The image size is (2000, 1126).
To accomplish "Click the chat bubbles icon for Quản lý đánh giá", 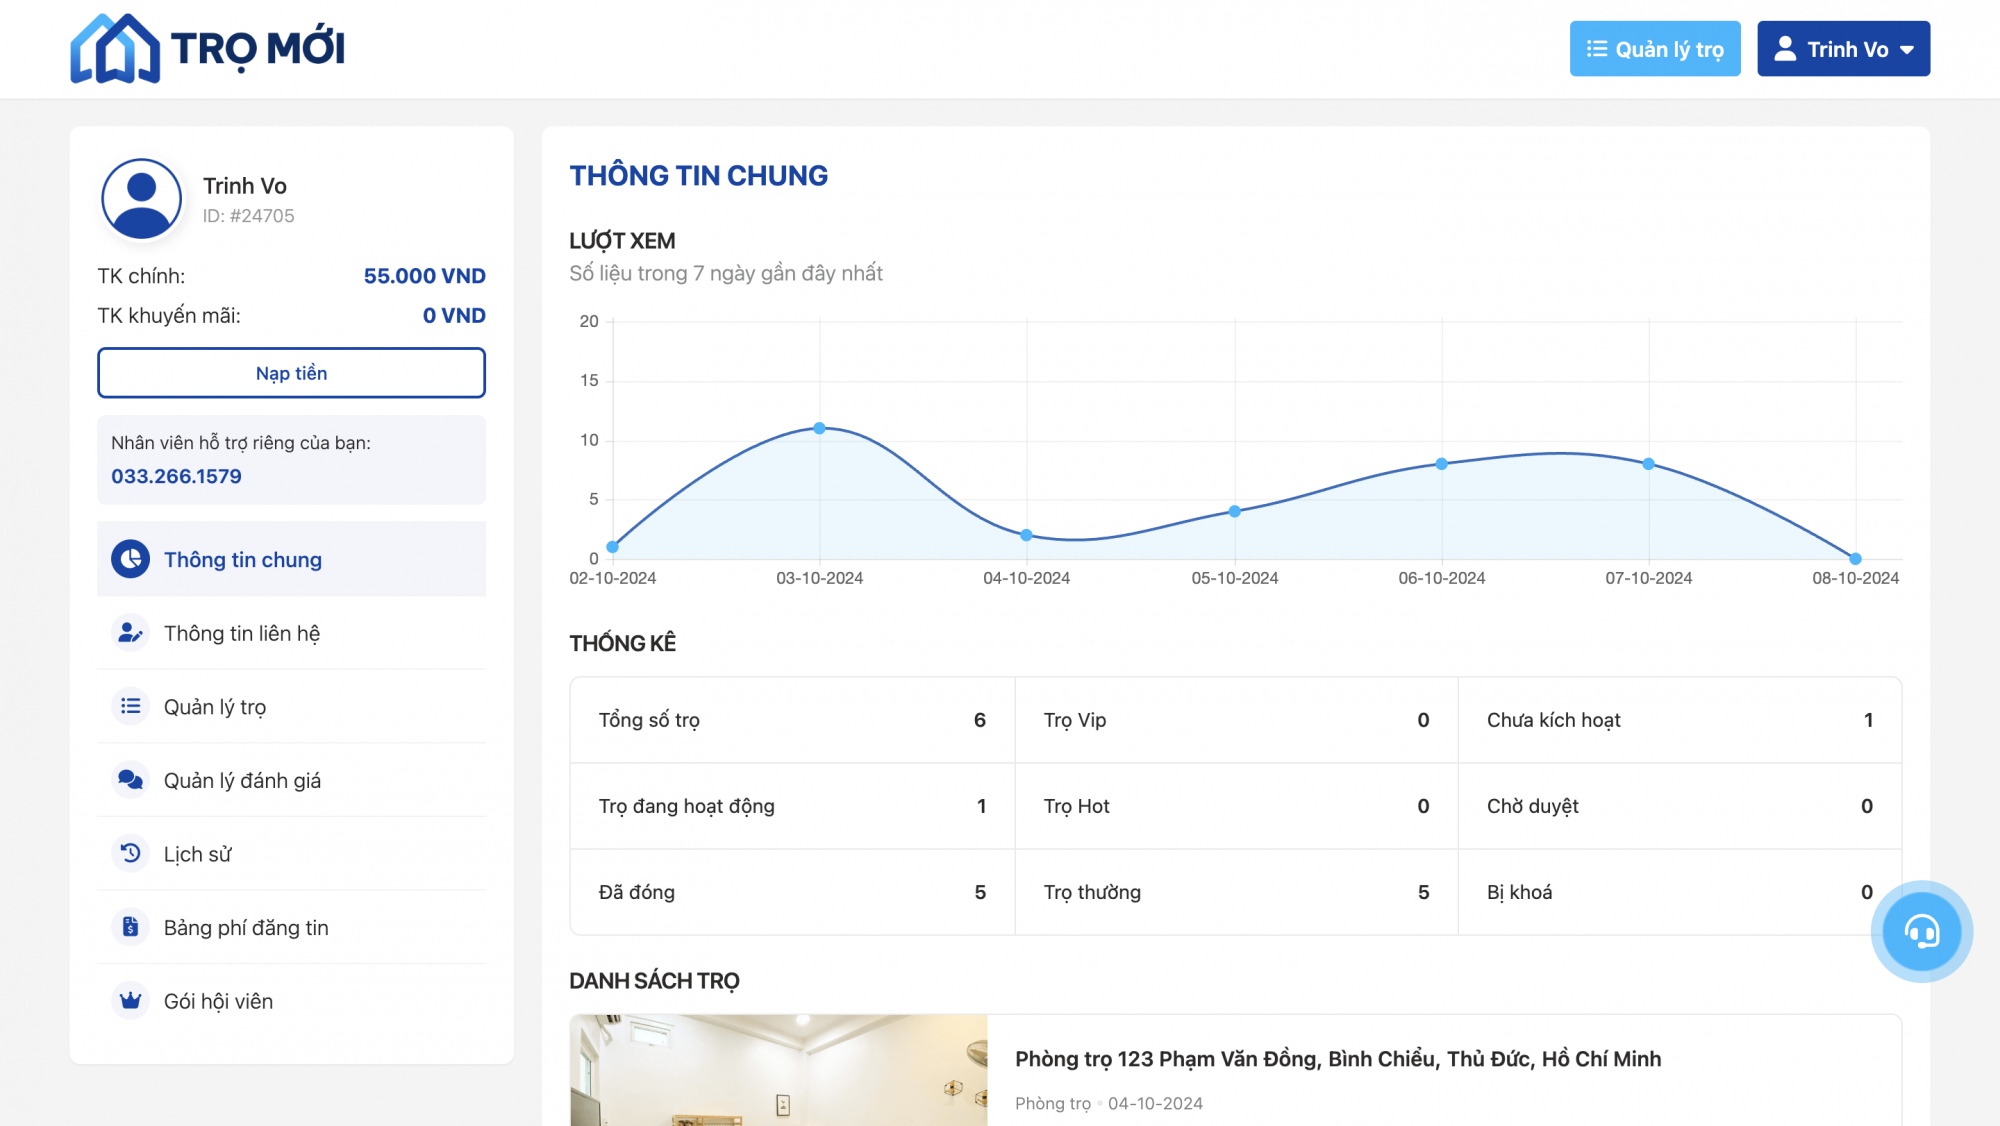I will (x=131, y=780).
